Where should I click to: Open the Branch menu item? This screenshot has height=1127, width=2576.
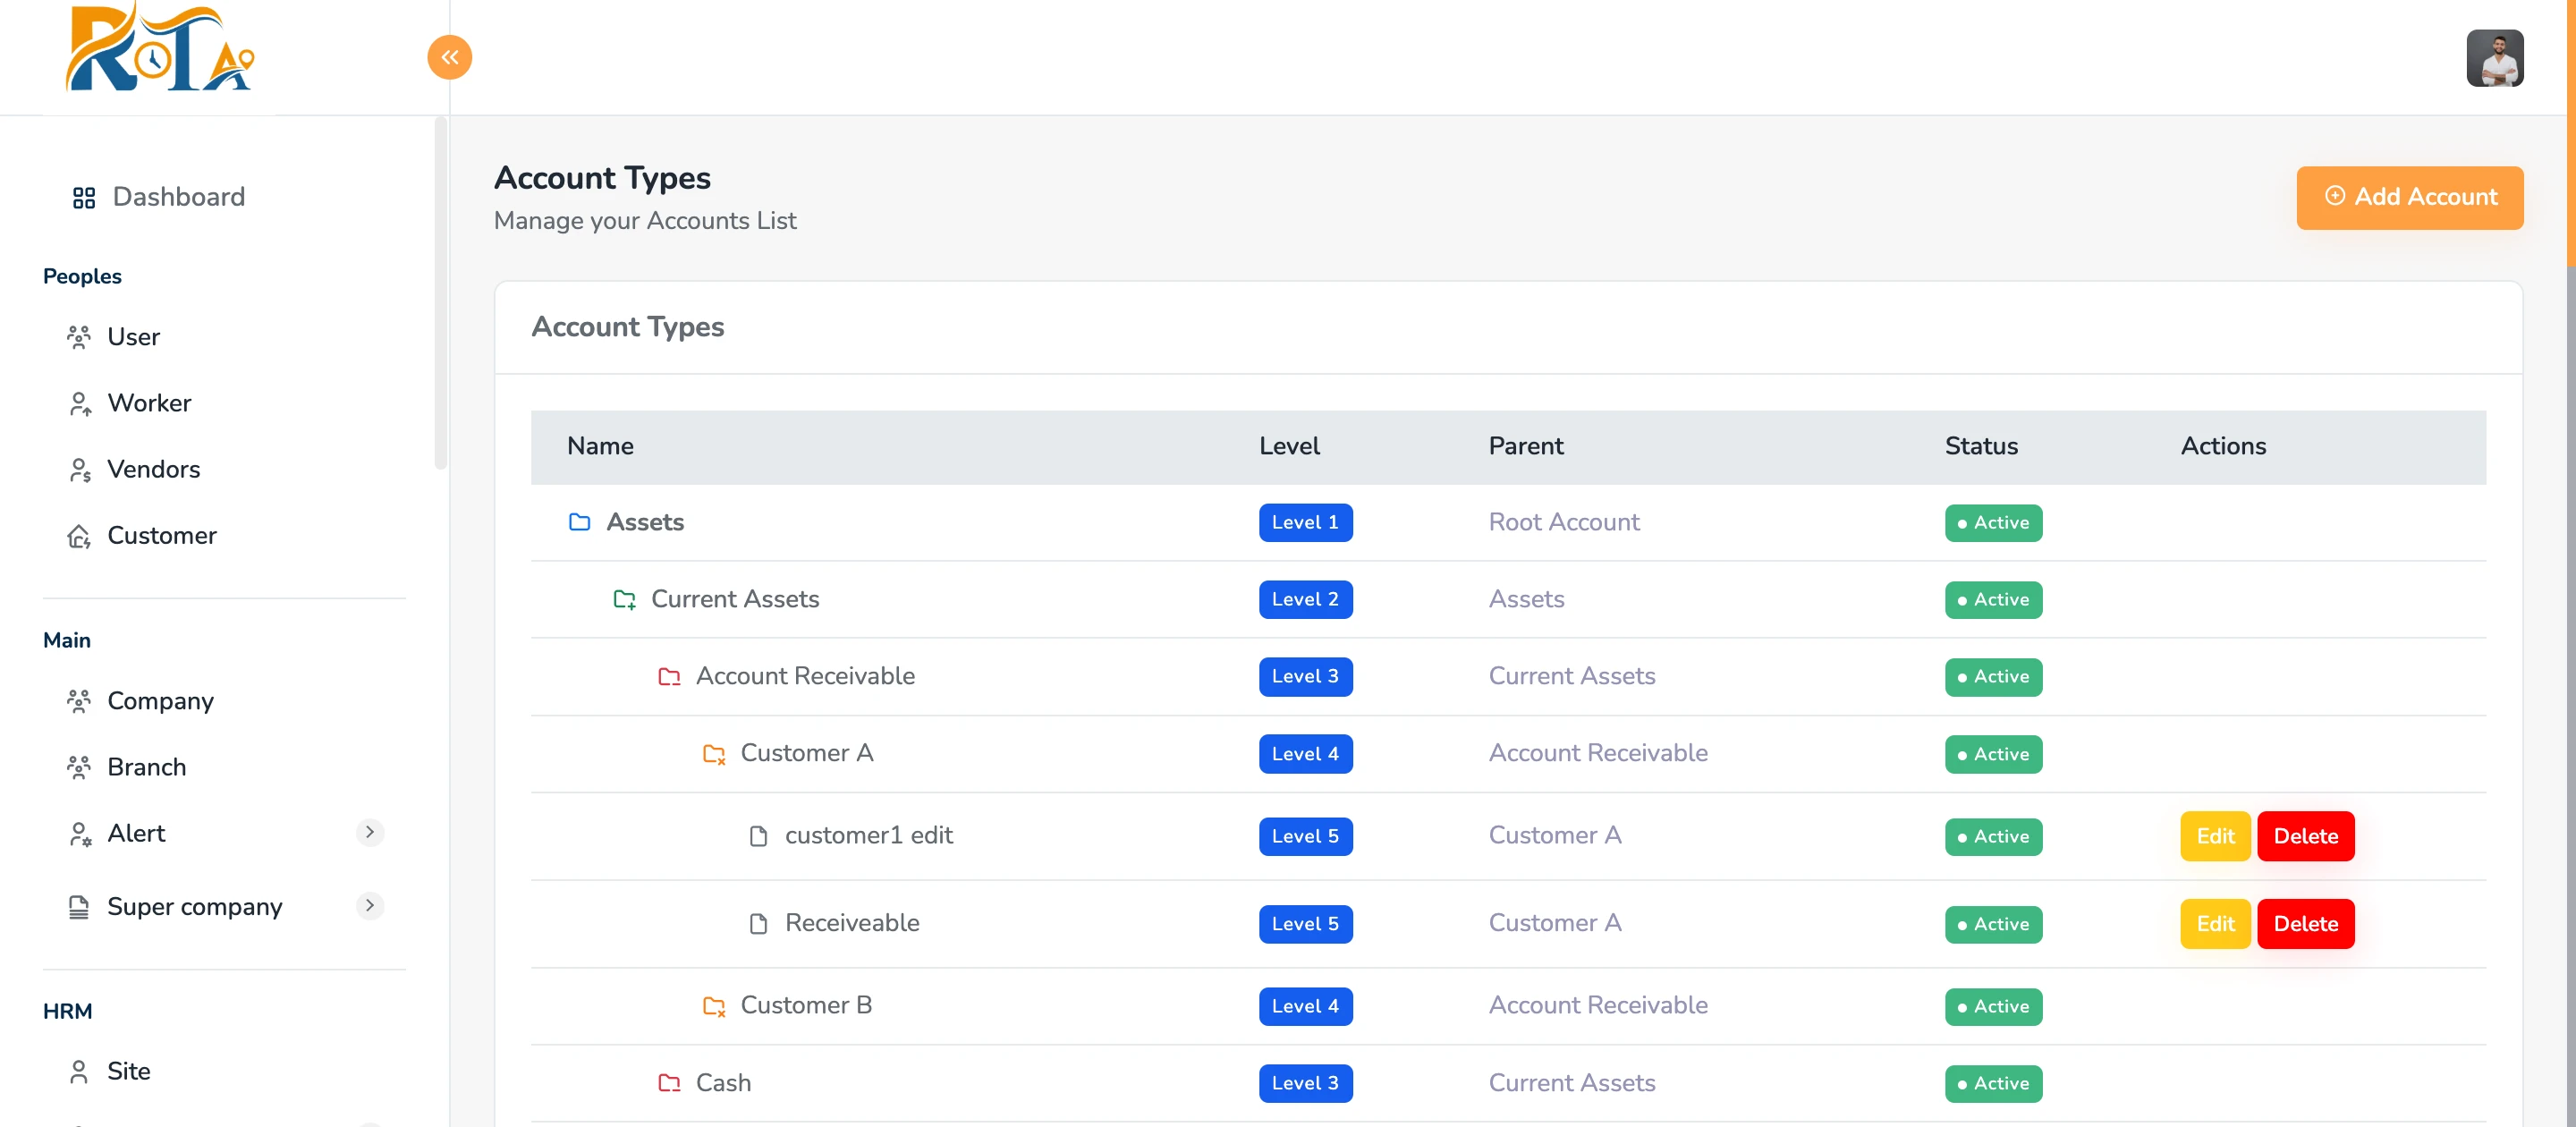coord(146,767)
